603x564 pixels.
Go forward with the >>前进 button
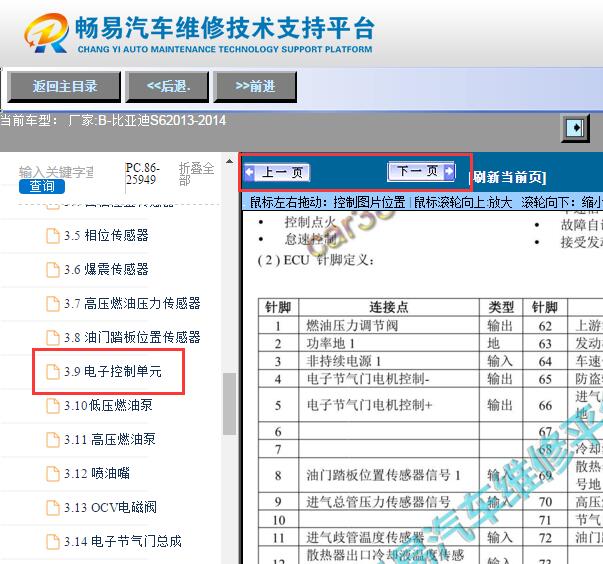(x=255, y=87)
